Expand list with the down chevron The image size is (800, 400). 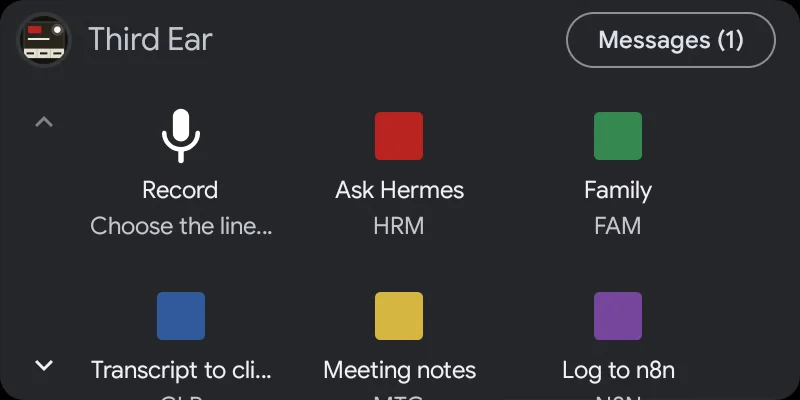pyautogui.click(x=44, y=365)
